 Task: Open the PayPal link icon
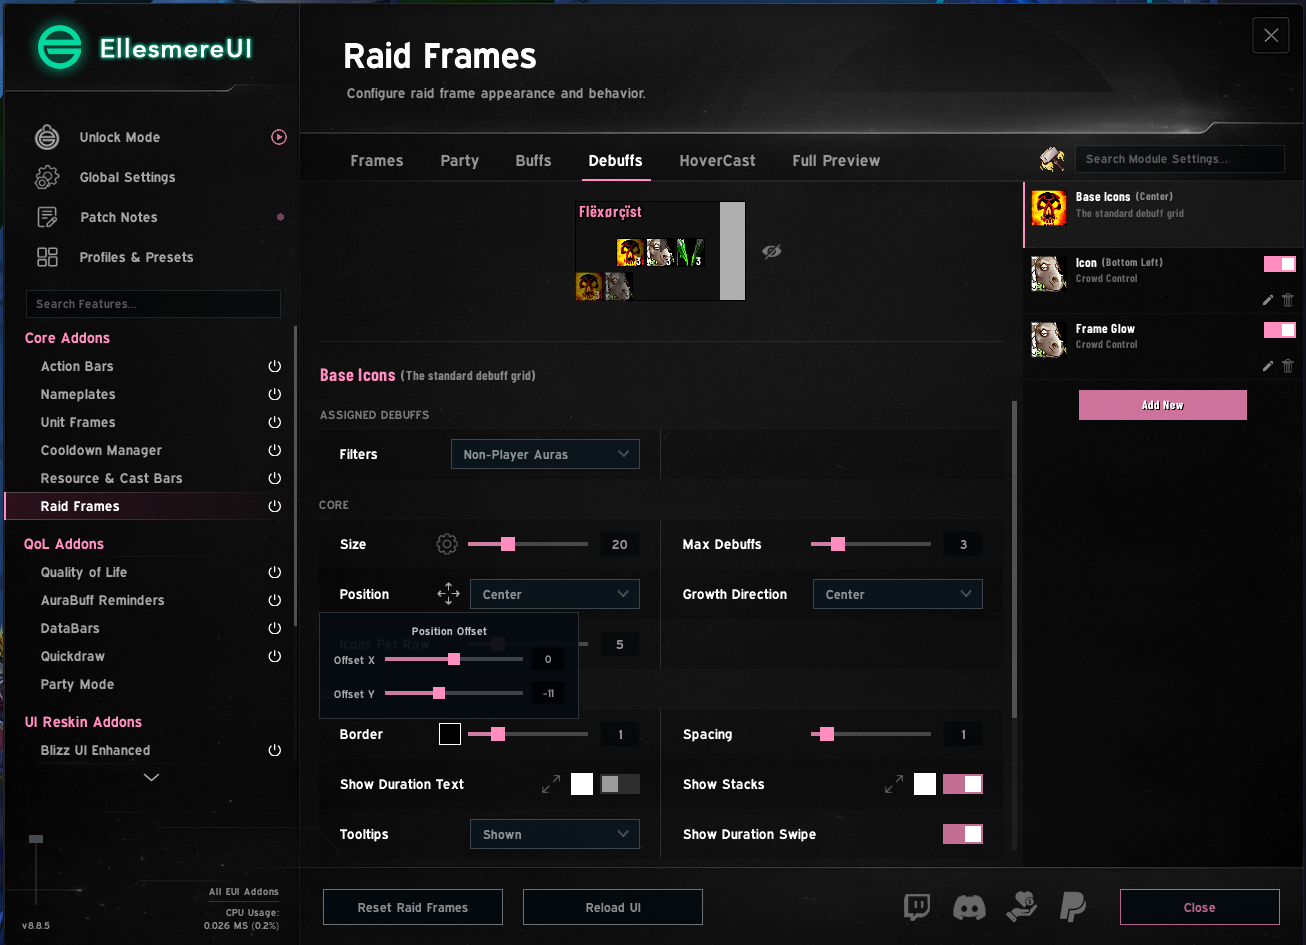click(1072, 907)
